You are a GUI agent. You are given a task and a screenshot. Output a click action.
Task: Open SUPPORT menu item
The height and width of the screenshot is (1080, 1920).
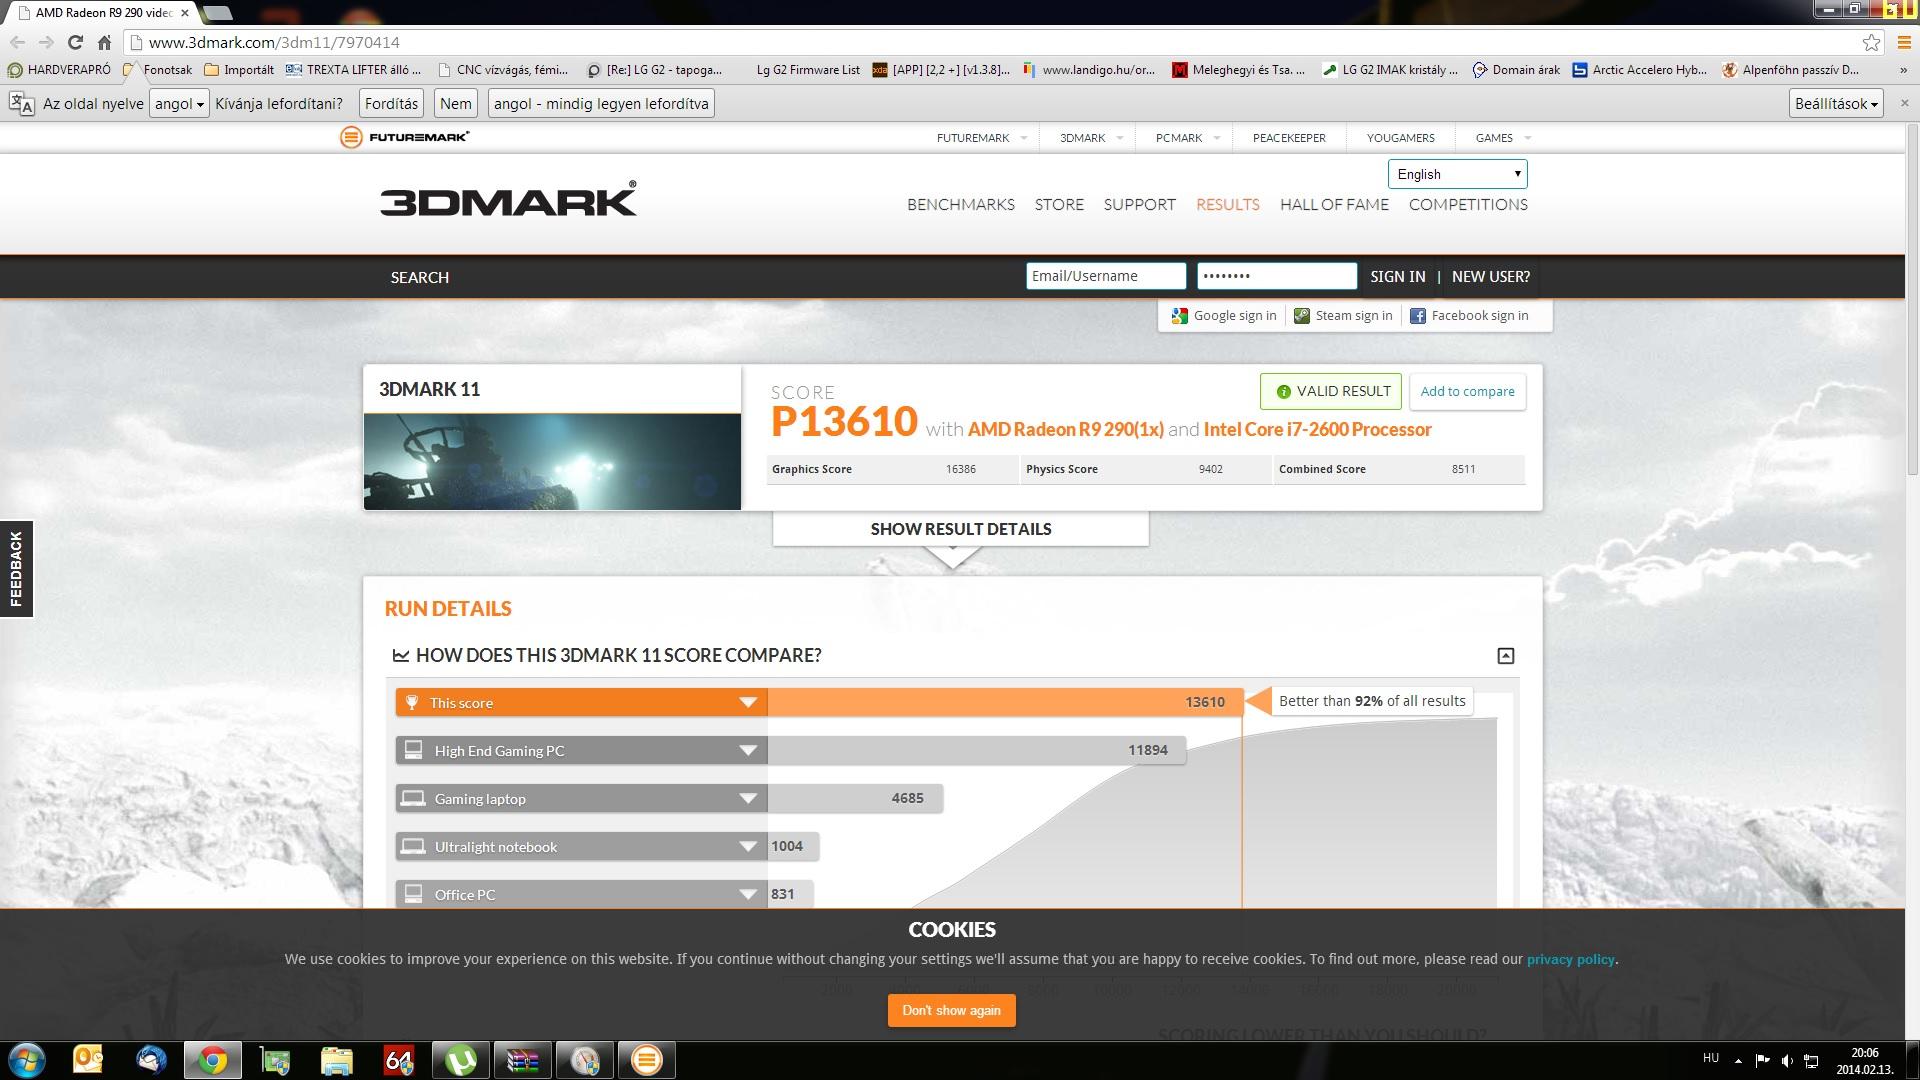tap(1139, 204)
